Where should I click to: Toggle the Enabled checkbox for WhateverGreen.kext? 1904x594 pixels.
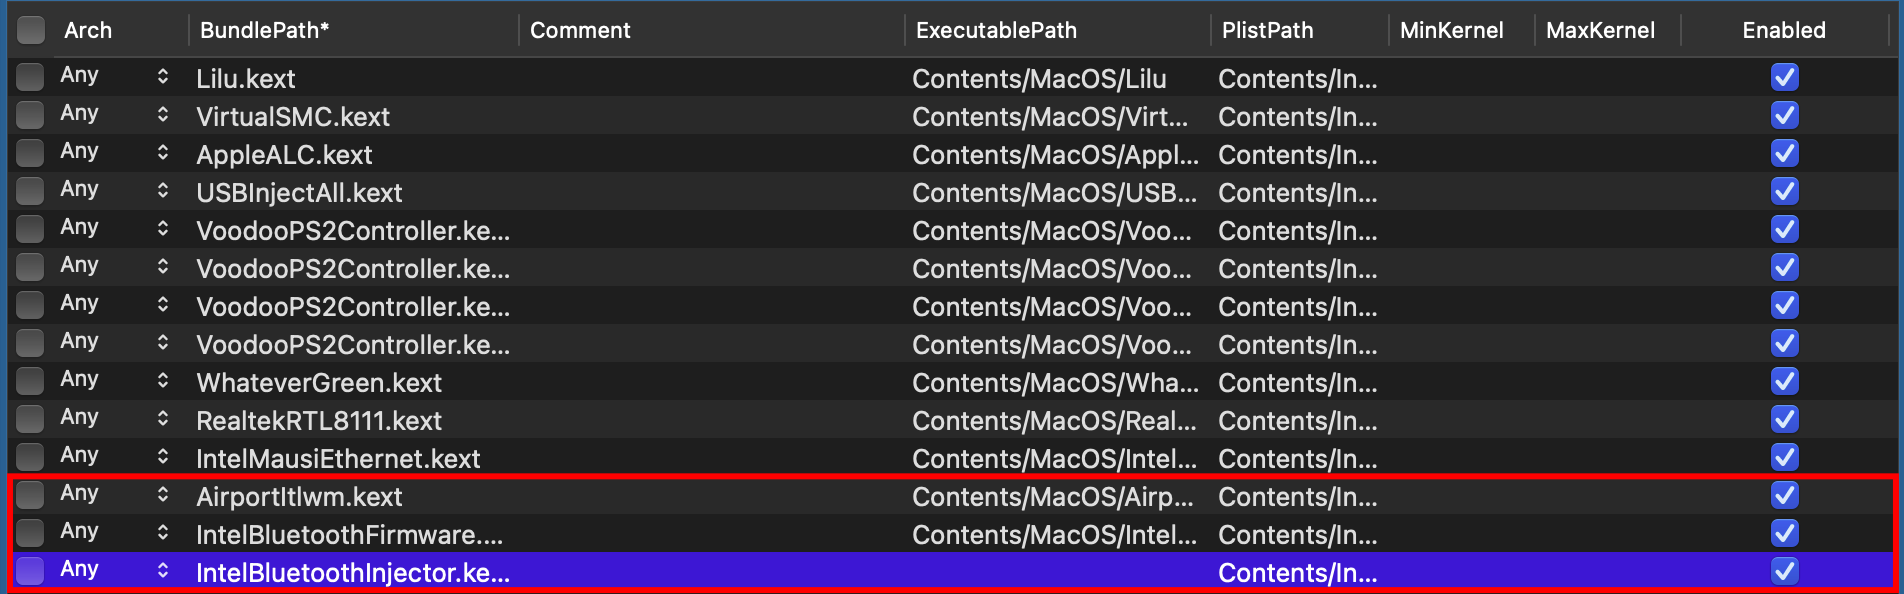[1784, 381]
